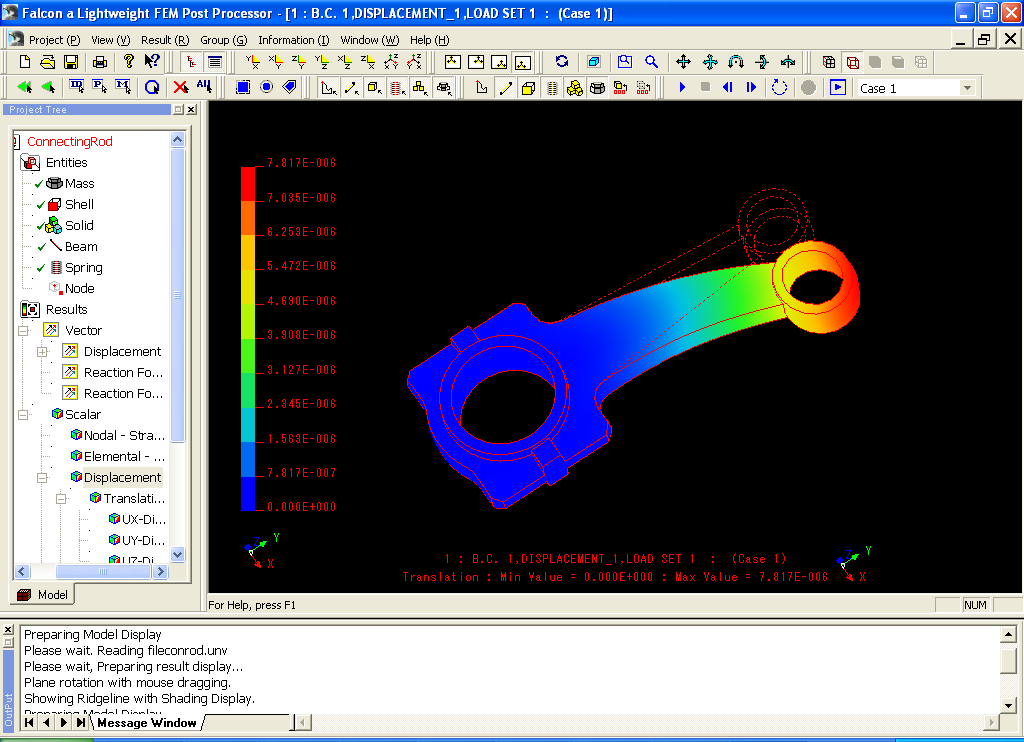Activate the context help arrow-question icon
This screenshot has width=1024, height=742.
[152, 61]
